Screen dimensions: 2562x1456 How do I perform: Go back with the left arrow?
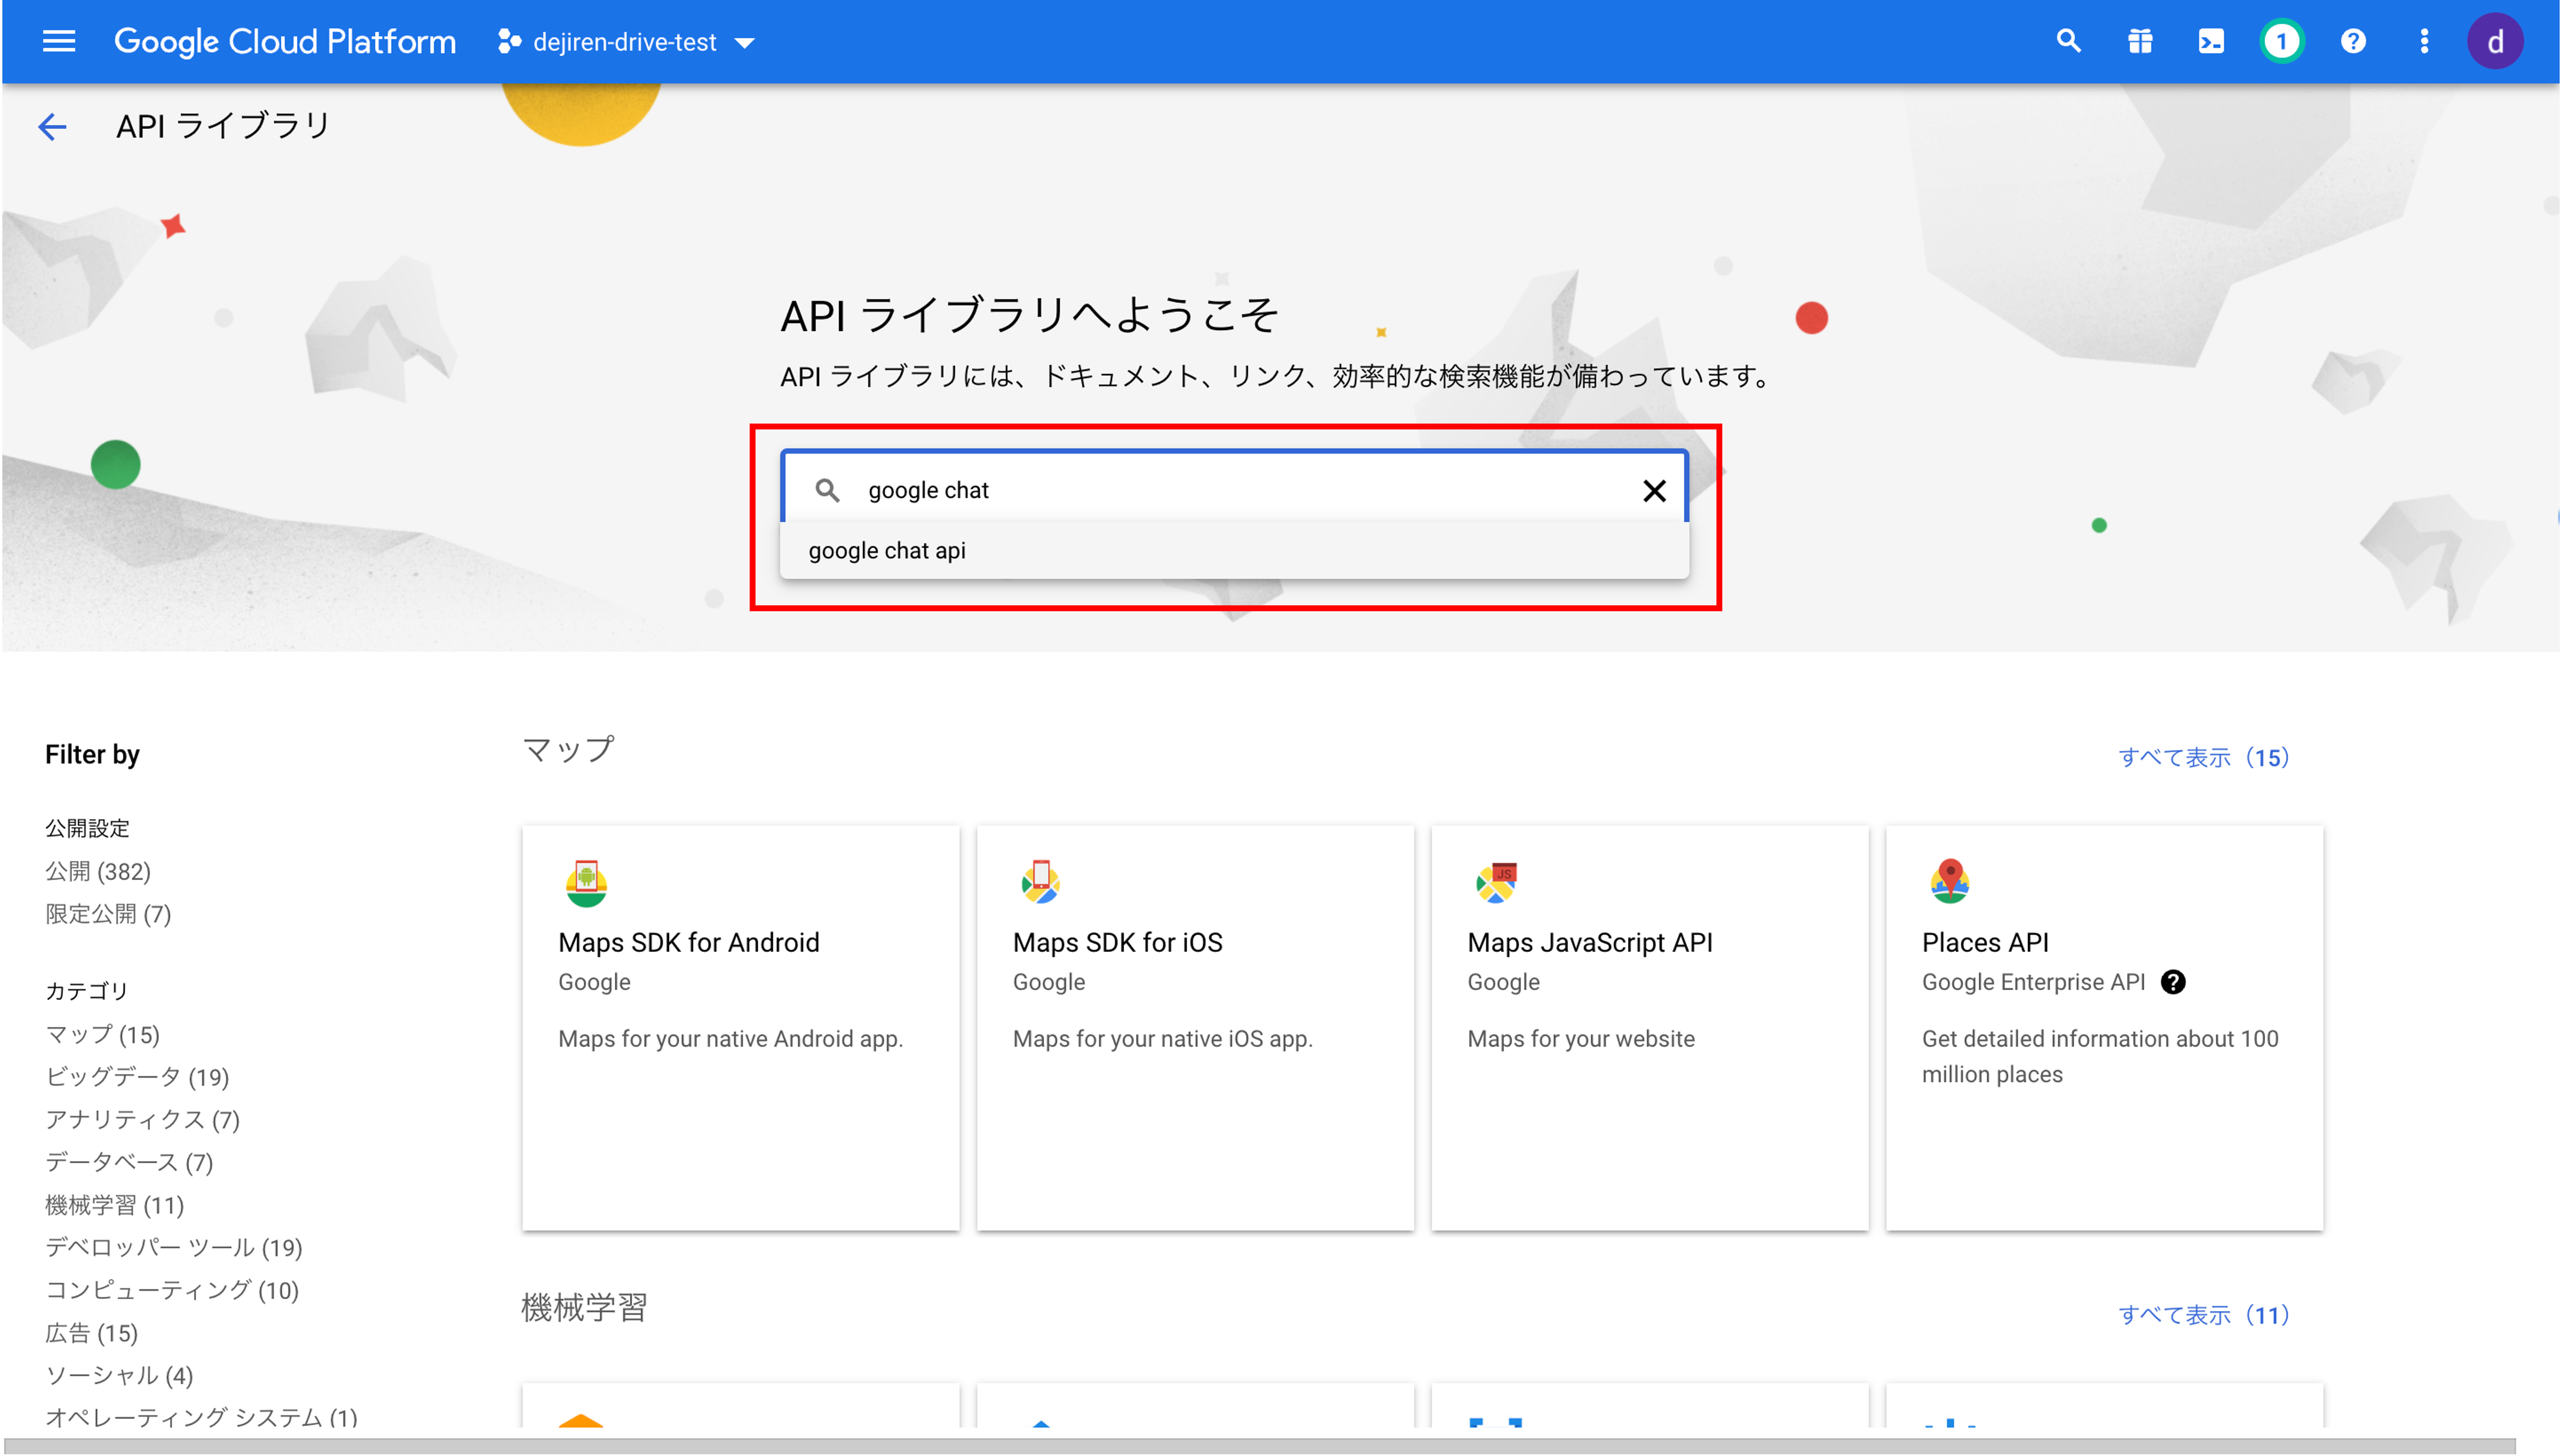pyautogui.click(x=52, y=126)
